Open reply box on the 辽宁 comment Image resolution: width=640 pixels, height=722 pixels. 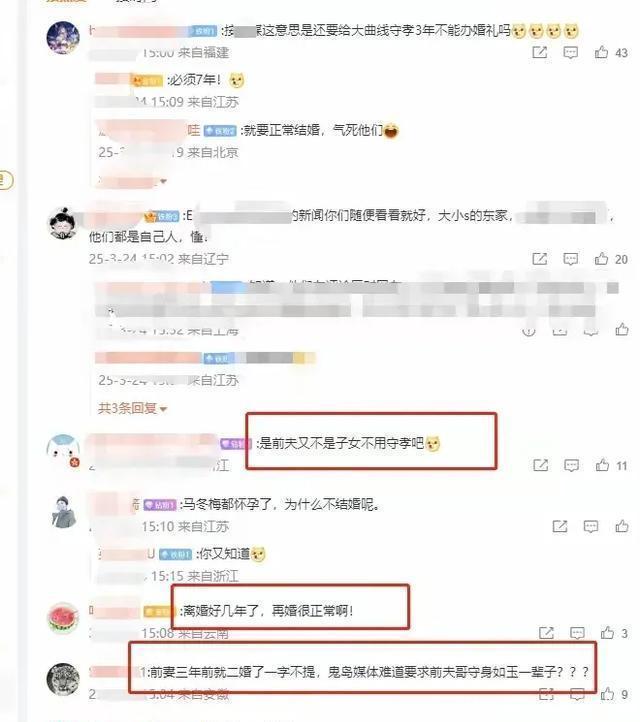coord(570,259)
